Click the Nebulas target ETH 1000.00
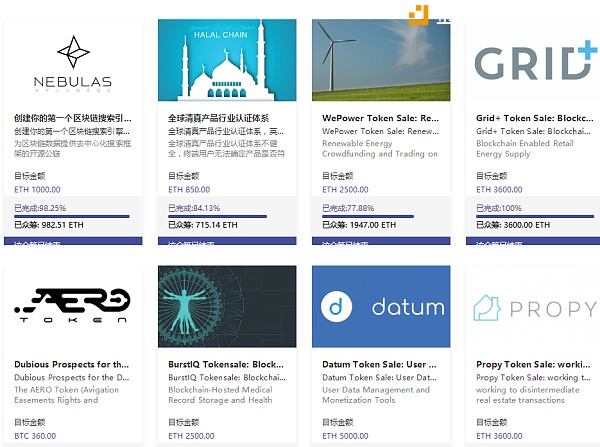This screenshot has width=600, height=447. pos(37,189)
